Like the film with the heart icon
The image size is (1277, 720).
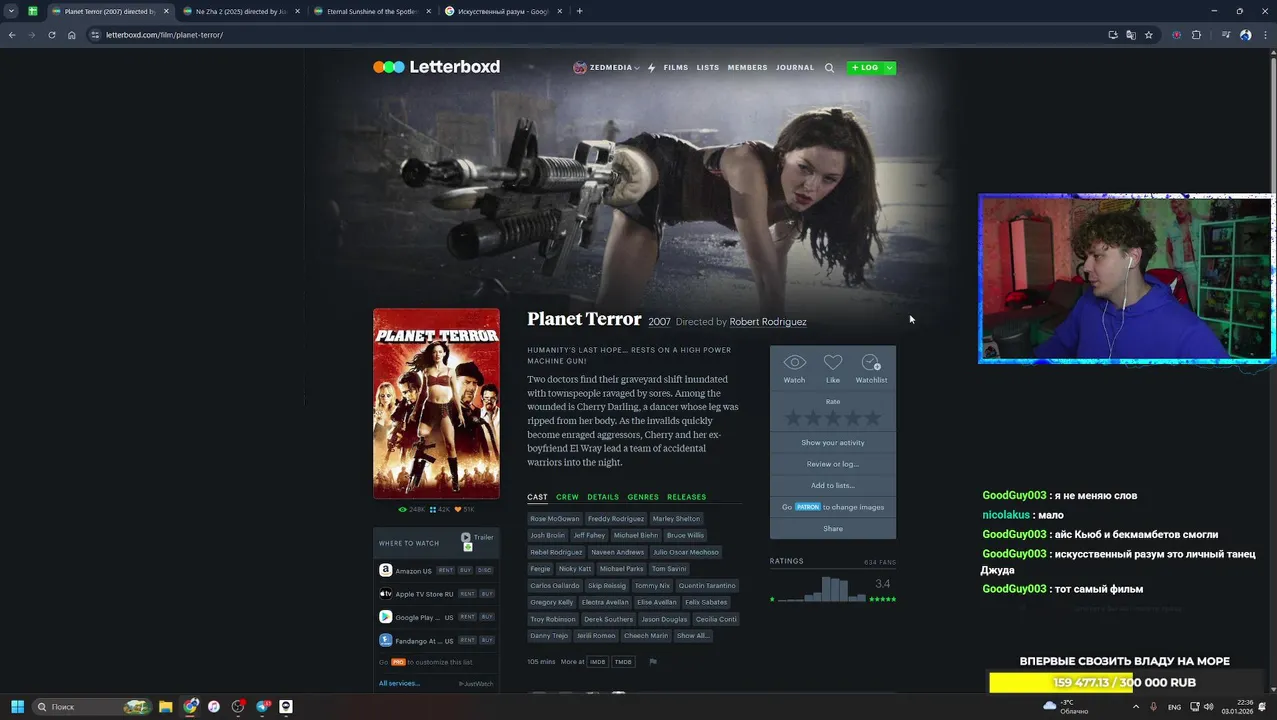(x=833, y=362)
